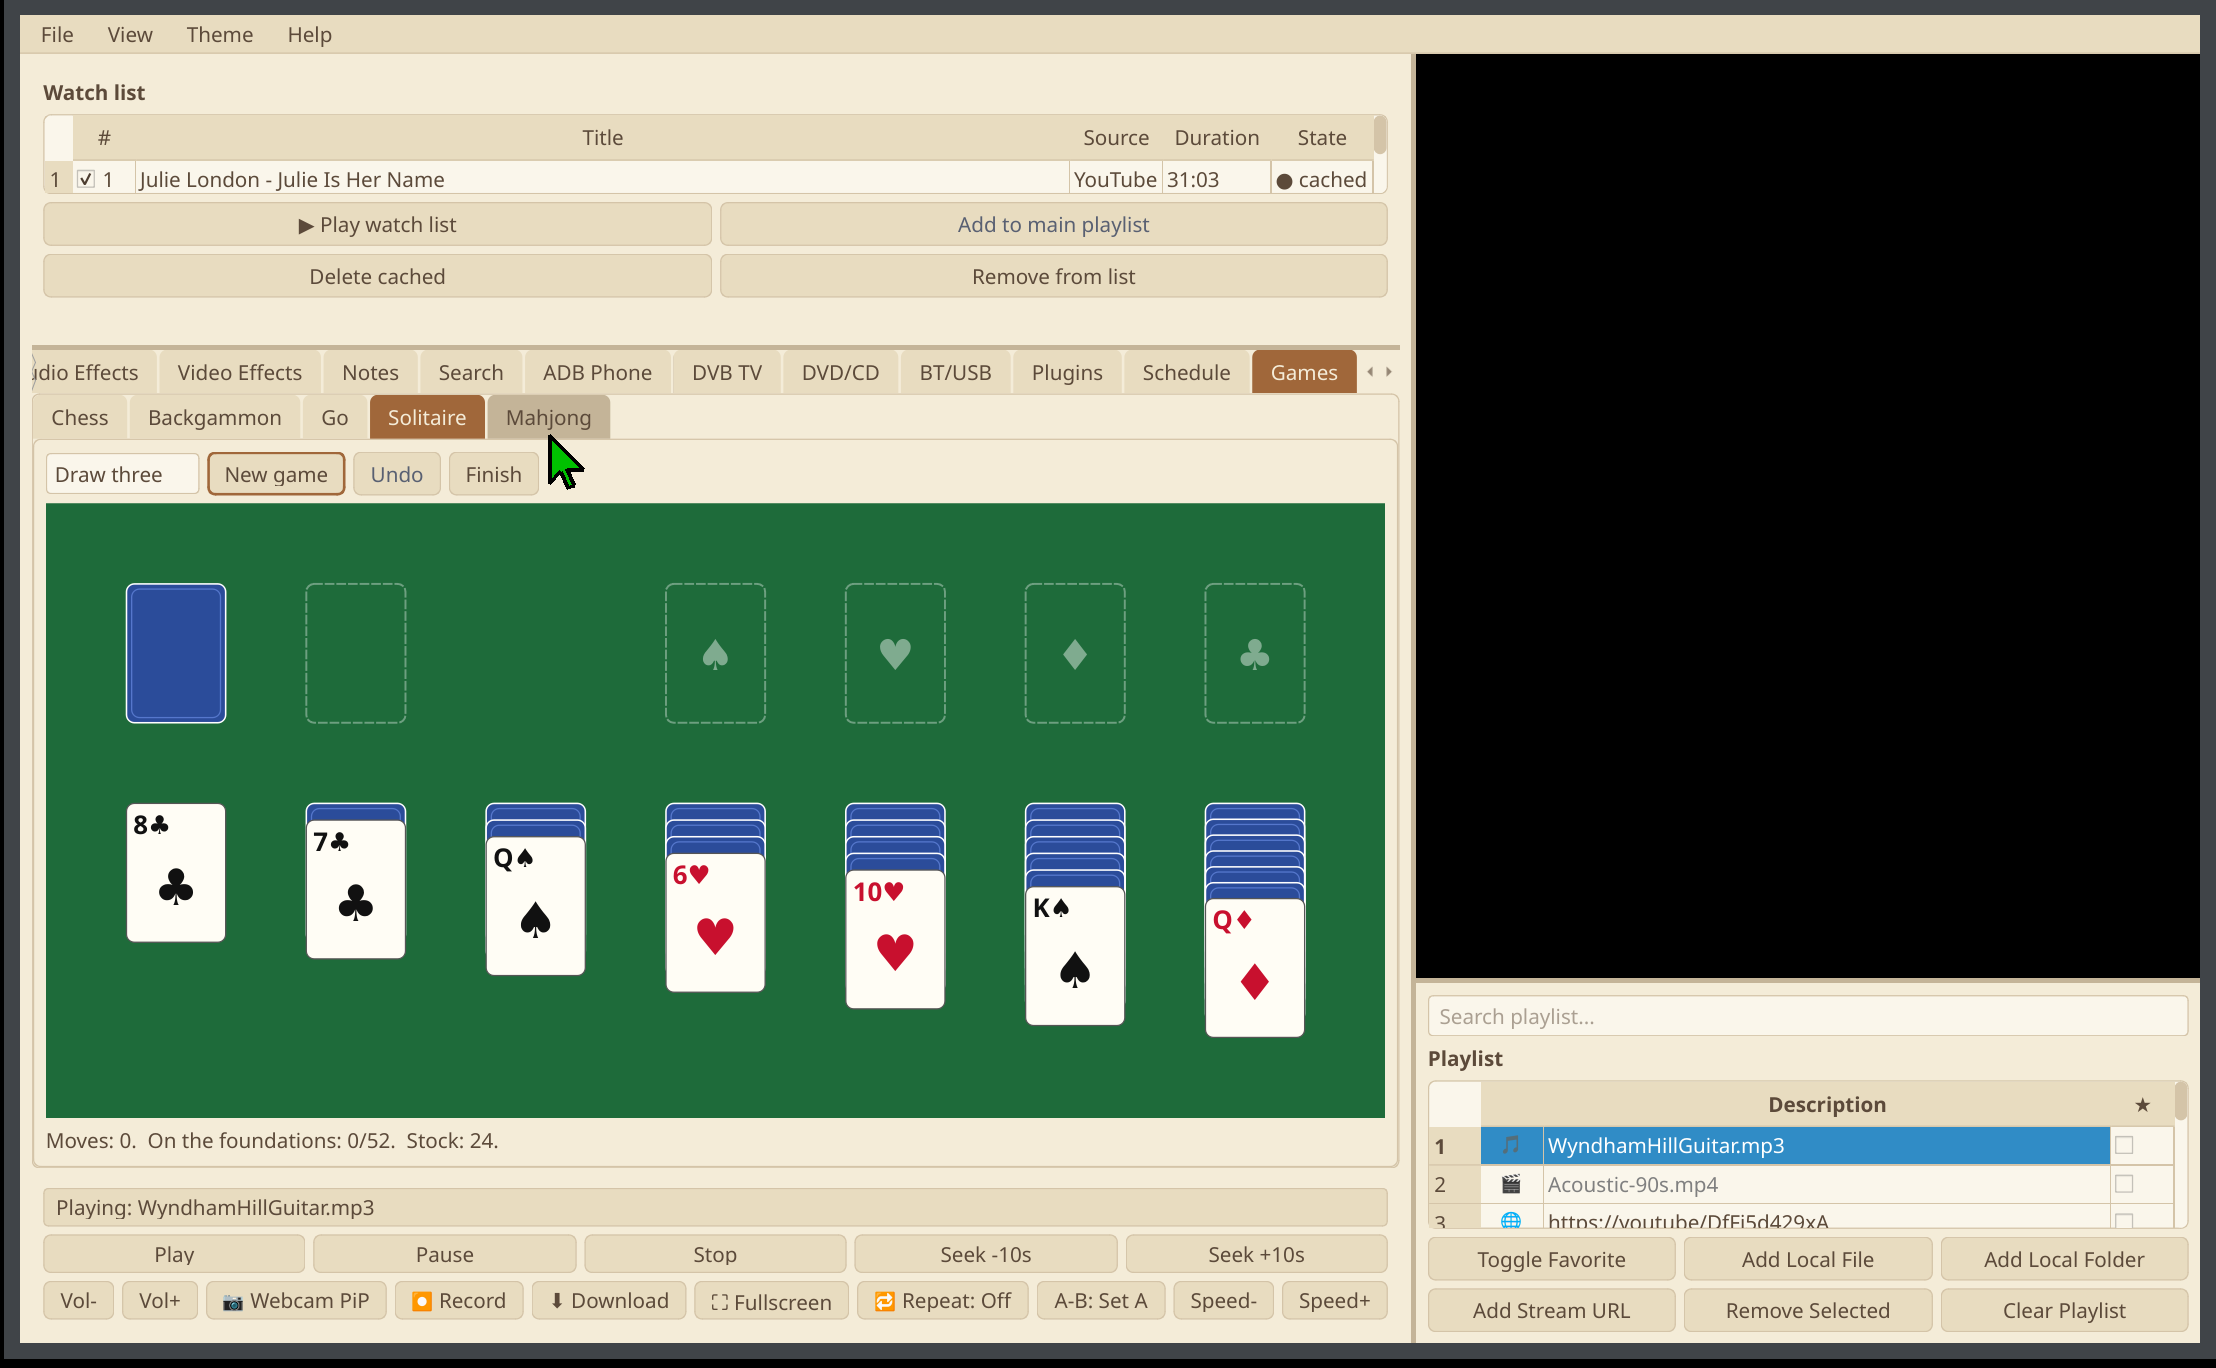
Task: Click the Webcam PiP button
Action: (x=296, y=1301)
